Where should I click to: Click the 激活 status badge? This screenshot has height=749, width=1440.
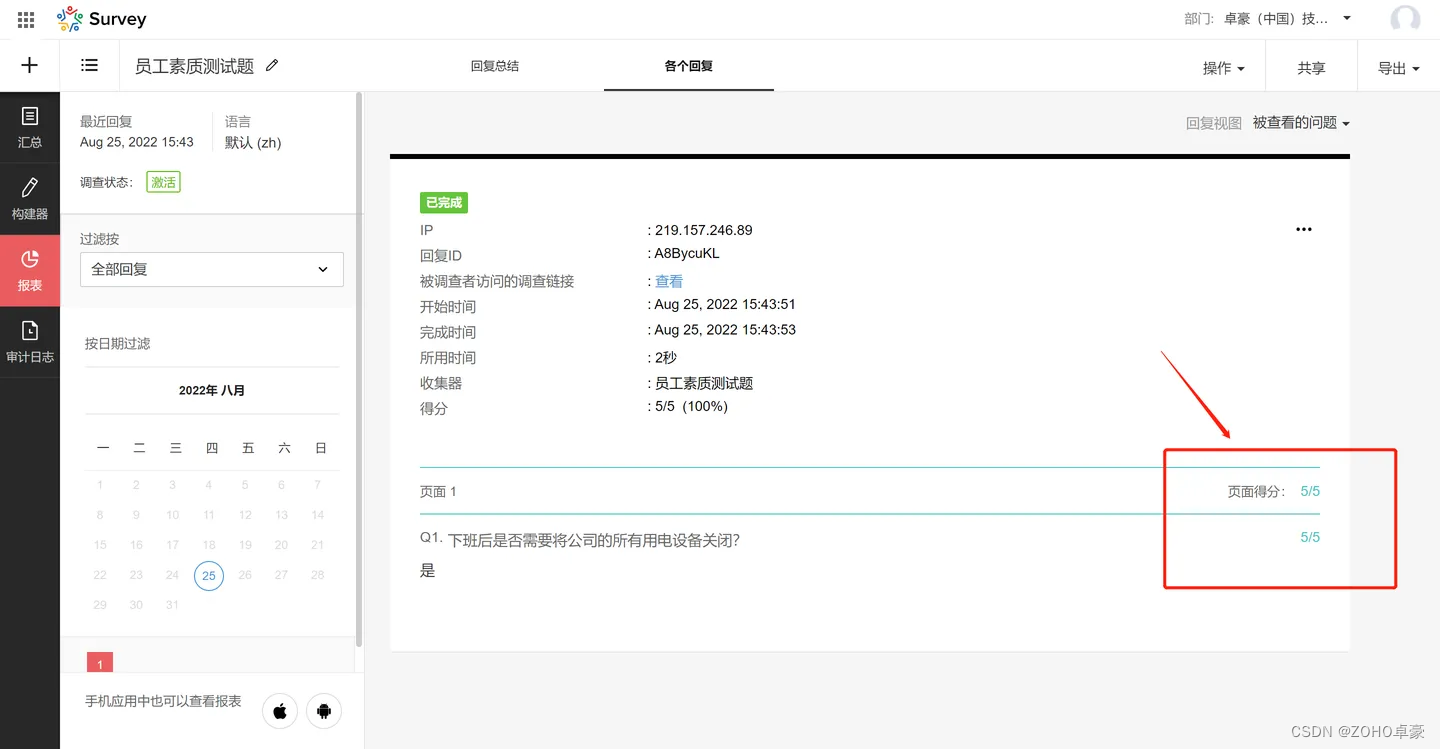coord(163,182)
